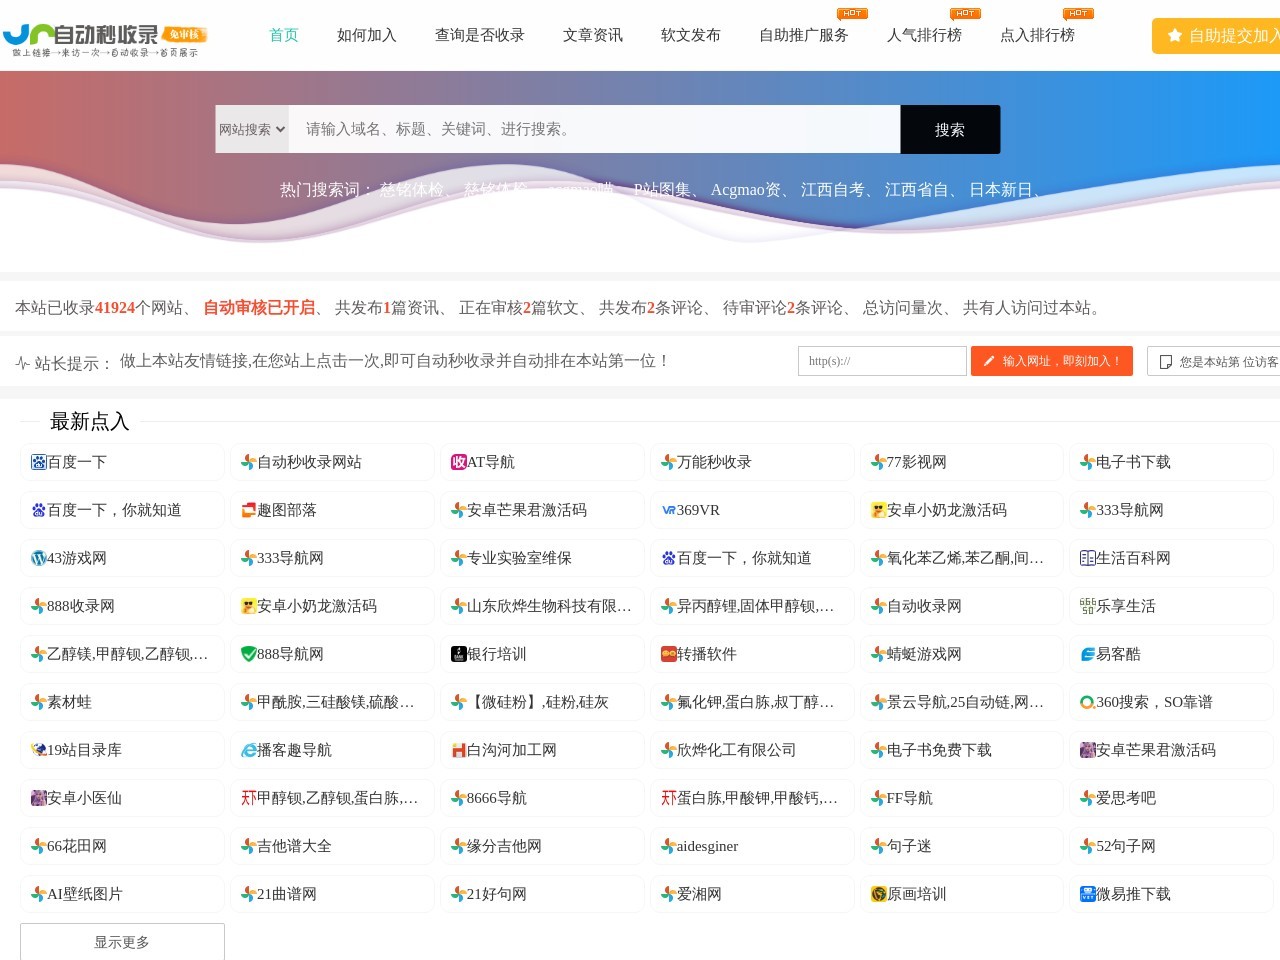Click the grid icon beside 生活百科网
1280x960 pixels.
(x=1087, y=558)
